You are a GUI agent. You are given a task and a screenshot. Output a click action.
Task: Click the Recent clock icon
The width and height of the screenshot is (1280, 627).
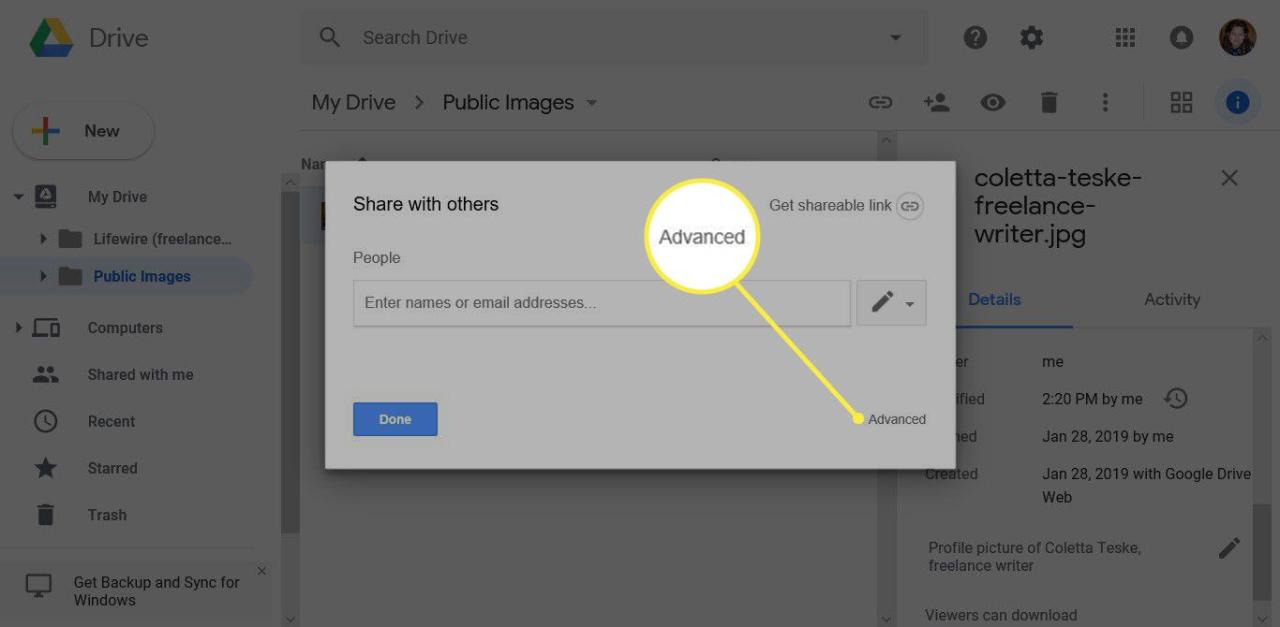point(46,421)
